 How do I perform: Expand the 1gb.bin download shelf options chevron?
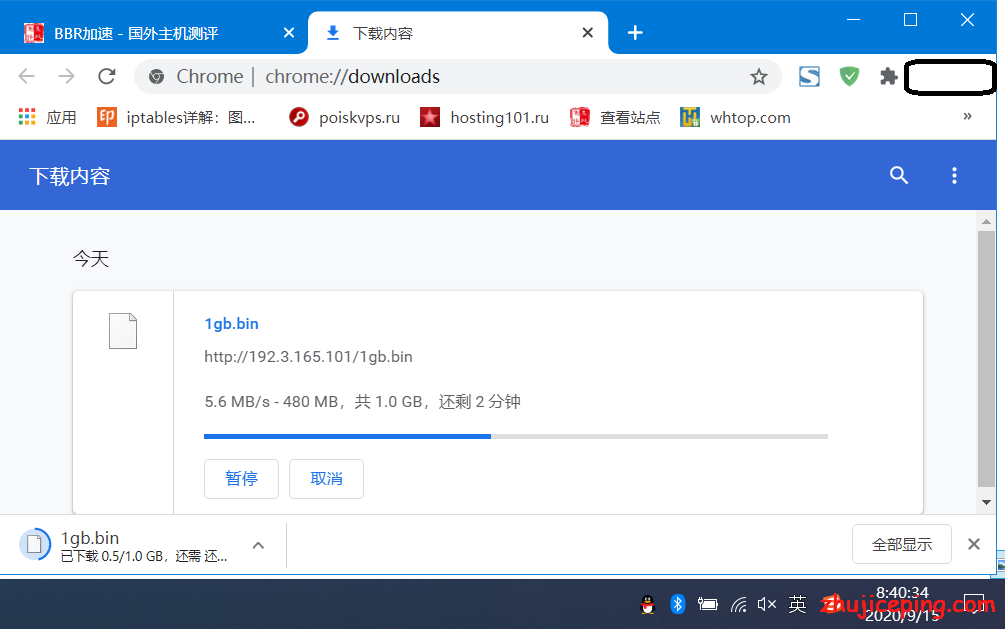click(258, 545)
